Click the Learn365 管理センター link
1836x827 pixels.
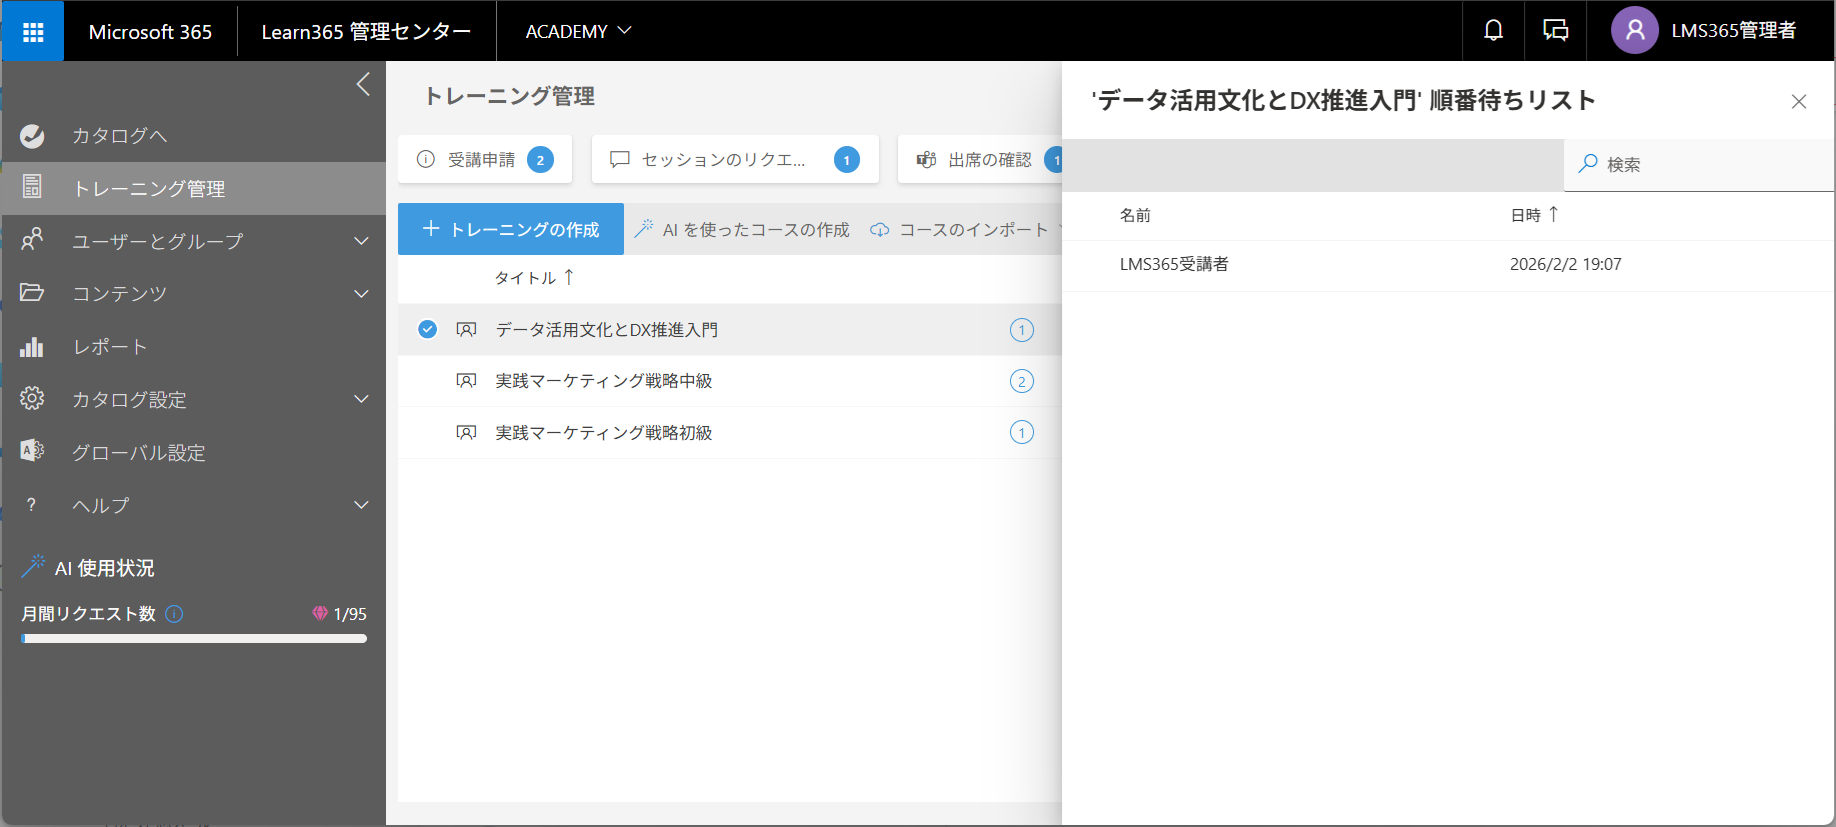pyautogui.click(x=366, y=31)
